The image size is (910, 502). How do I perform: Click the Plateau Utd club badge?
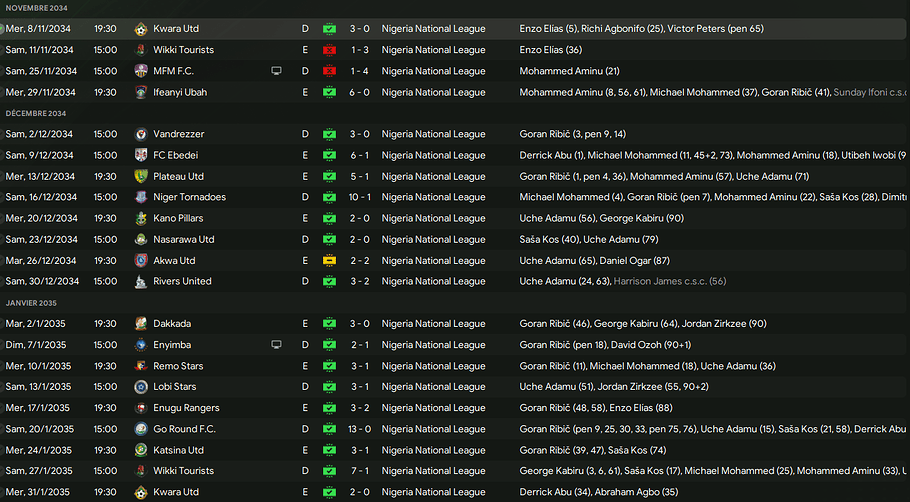pos(141,177)
